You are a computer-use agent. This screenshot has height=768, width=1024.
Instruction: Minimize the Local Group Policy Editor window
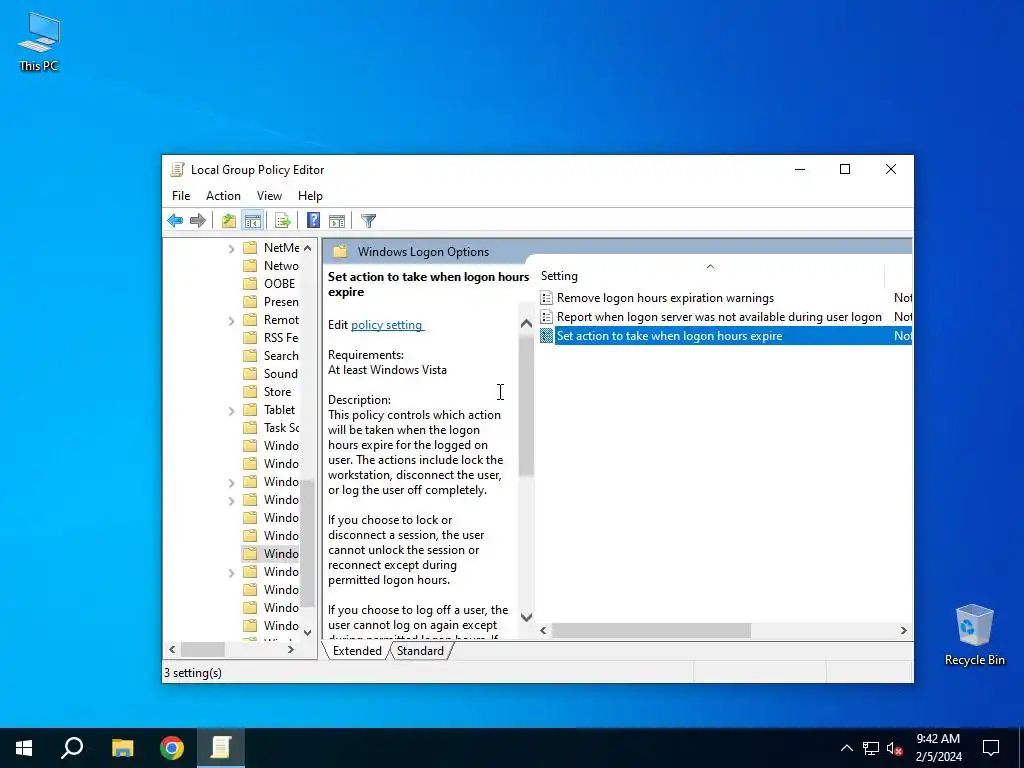(x=800, y=169)
